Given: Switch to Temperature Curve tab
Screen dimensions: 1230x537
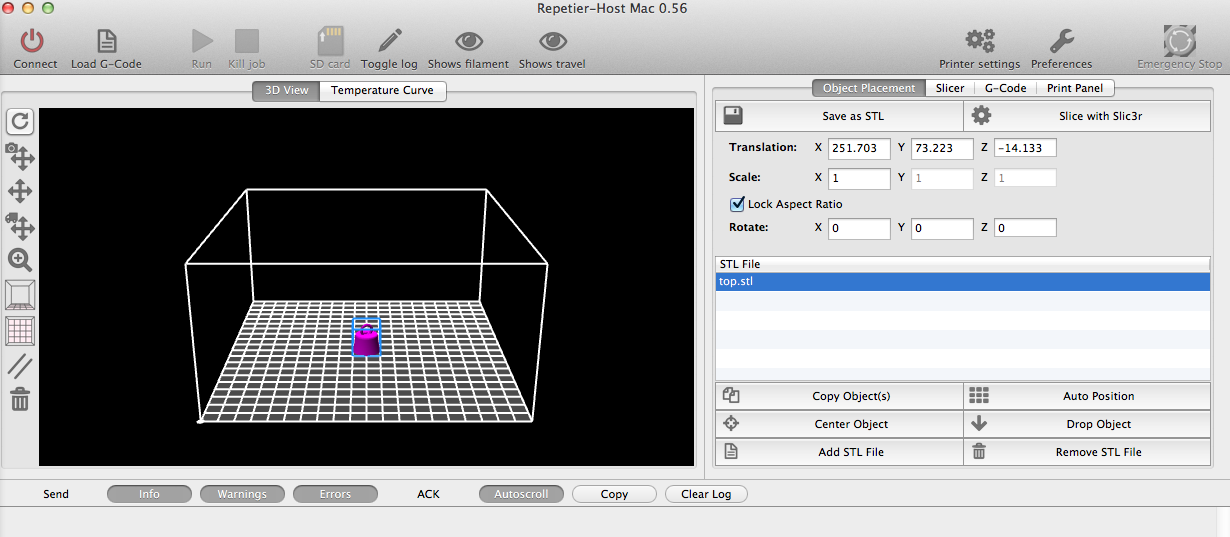Looking at the screenshot, I should pos(382,90).
